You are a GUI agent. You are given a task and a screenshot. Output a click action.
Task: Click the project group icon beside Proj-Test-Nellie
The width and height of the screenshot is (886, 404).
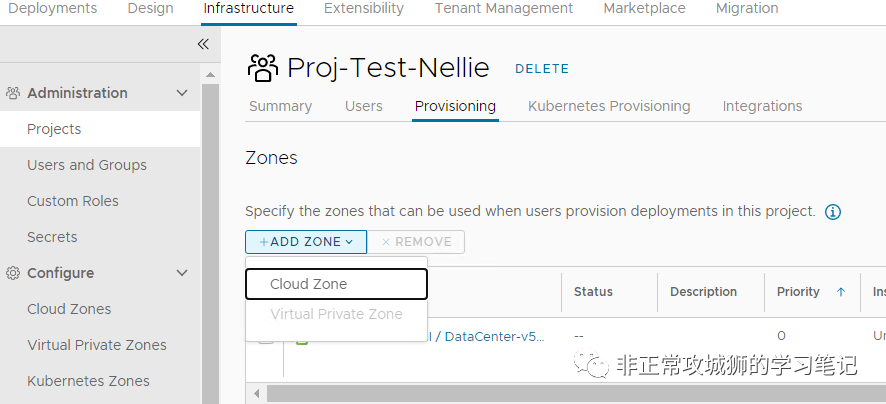262,68
